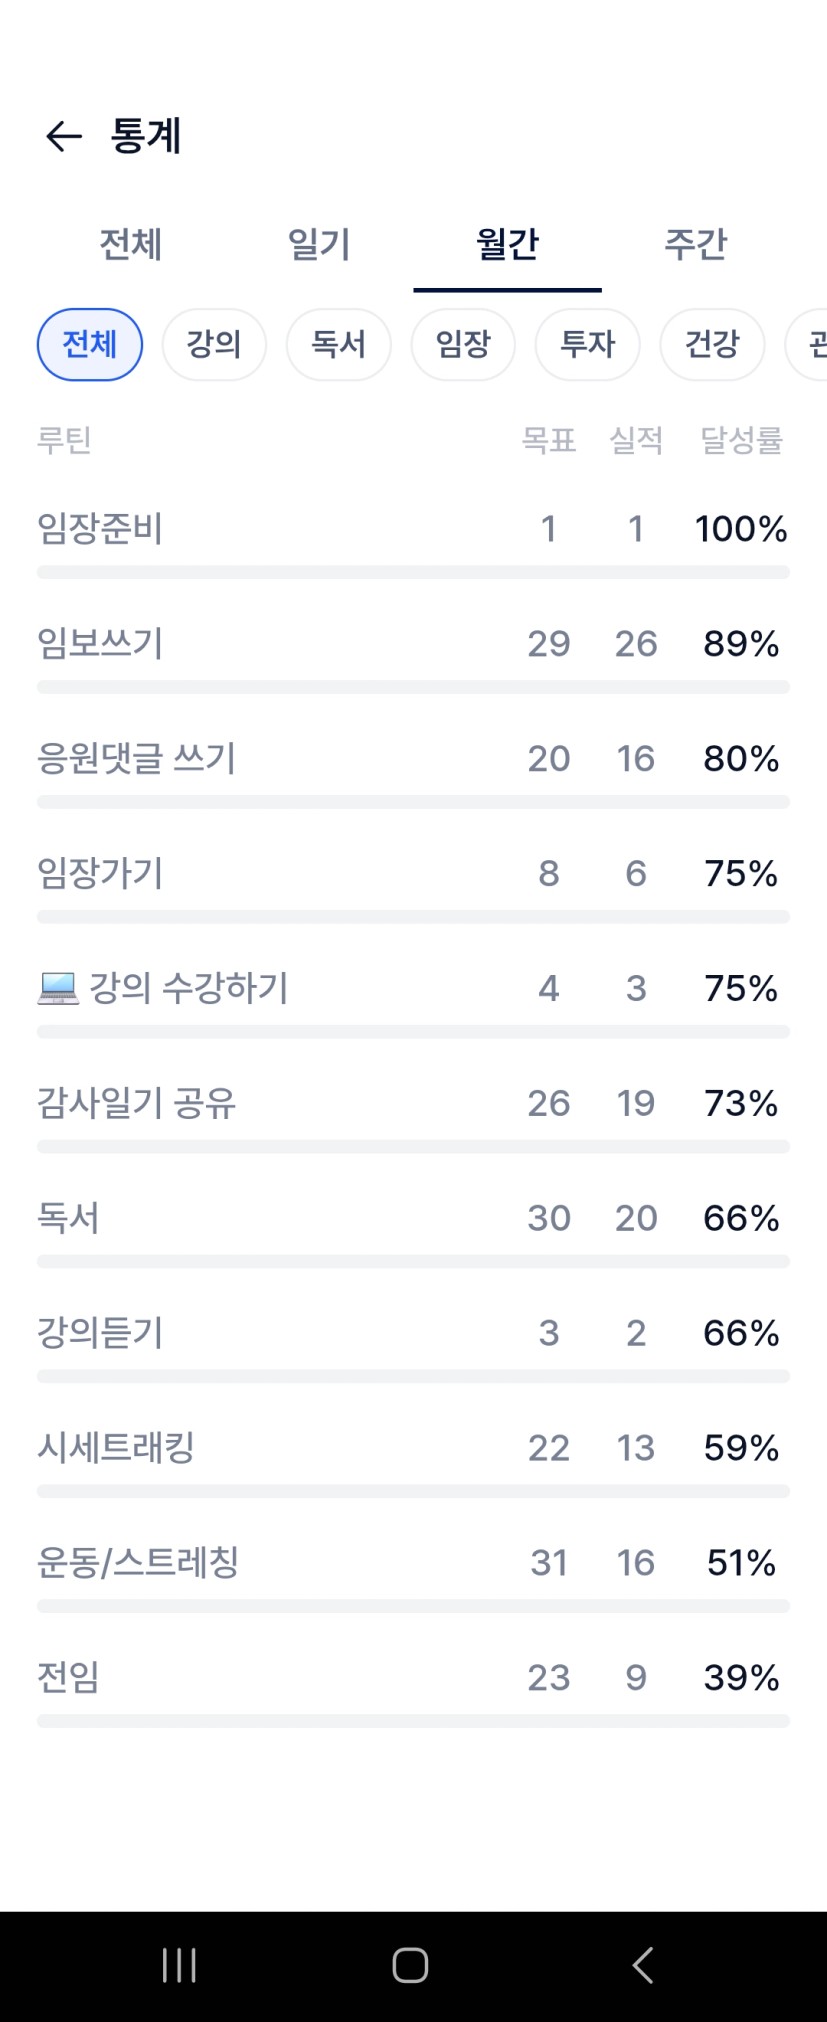Tap the 건강 filter chip

(712, 345)
